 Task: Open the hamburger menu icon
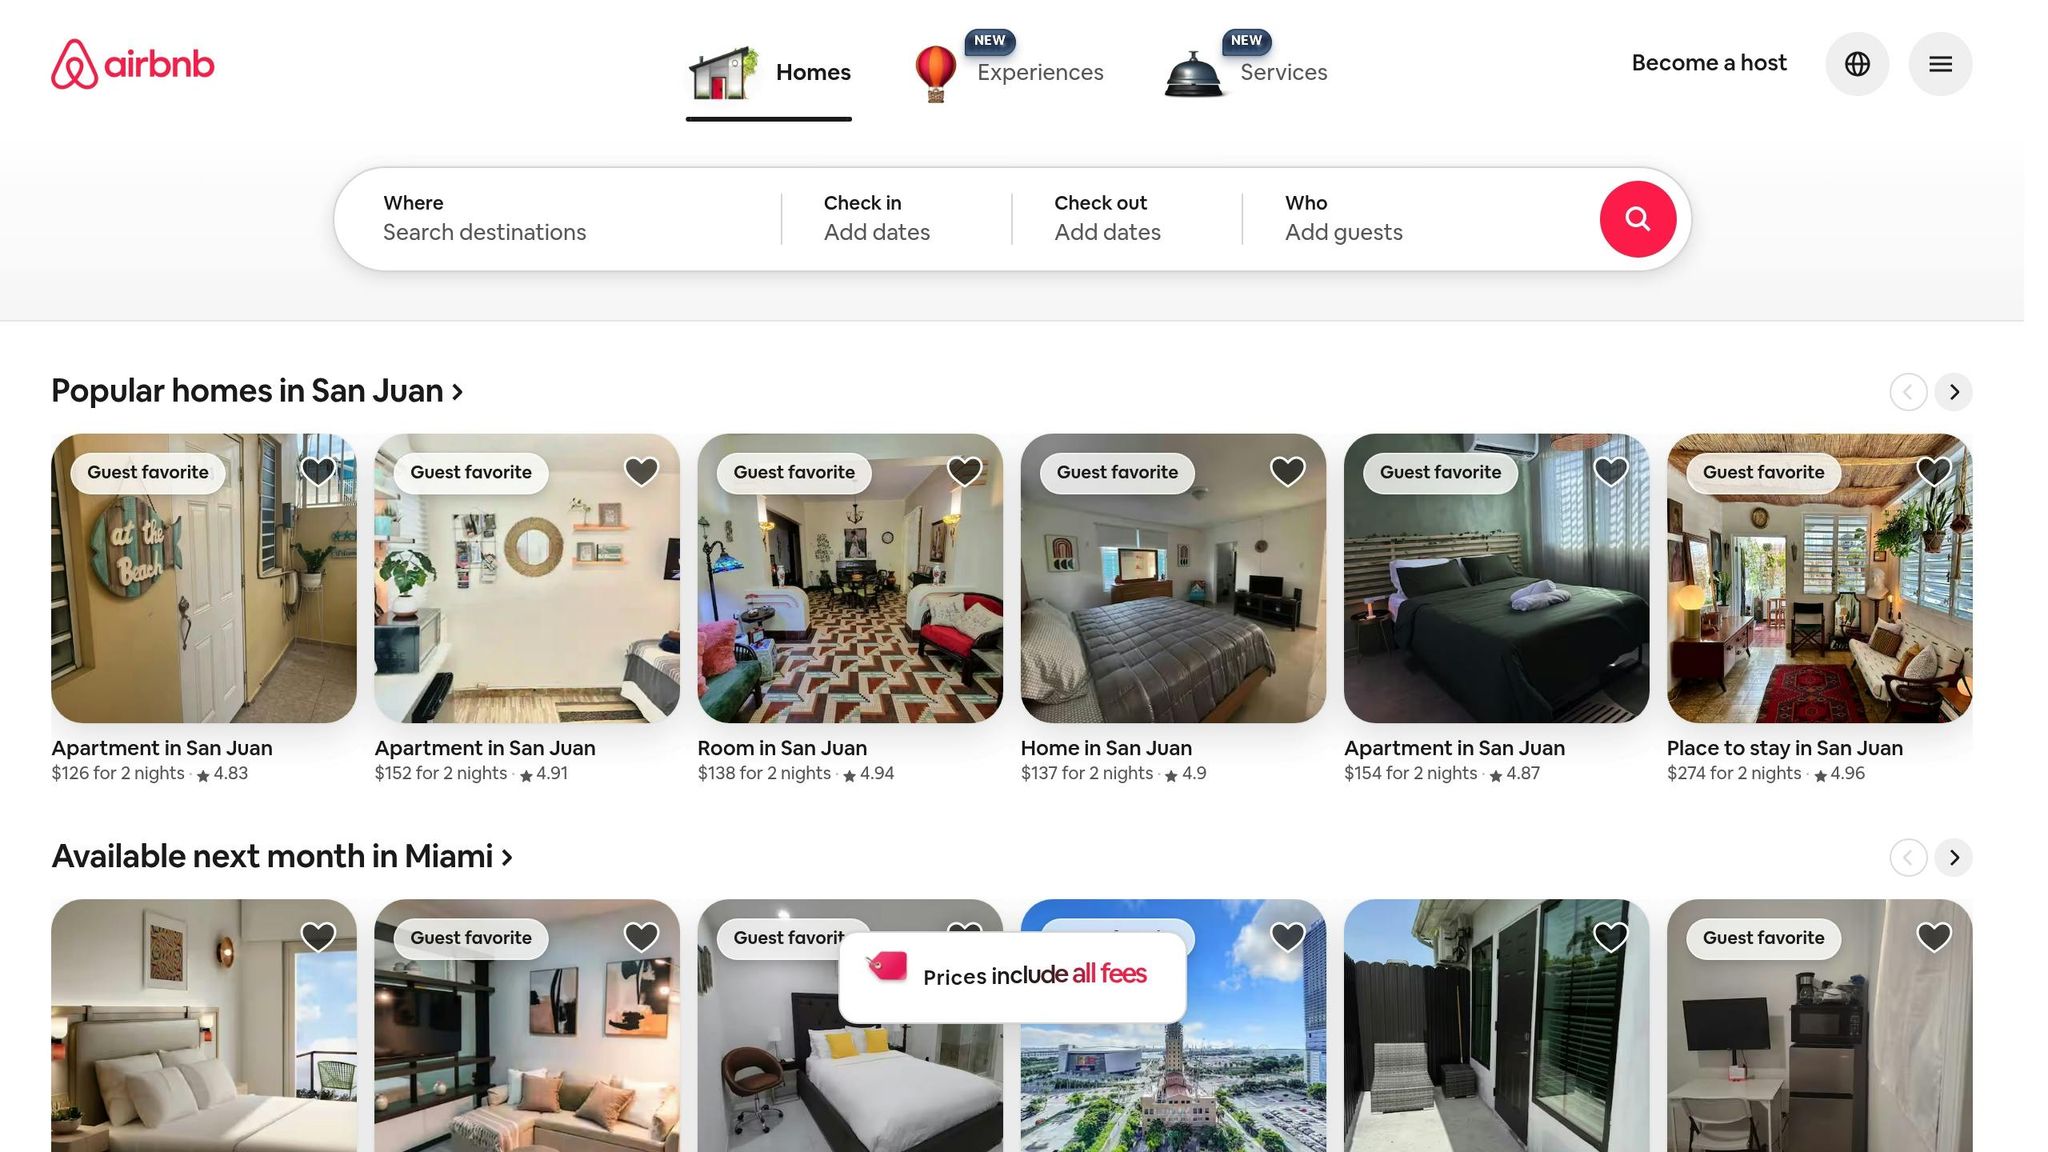pos(1940,63)
